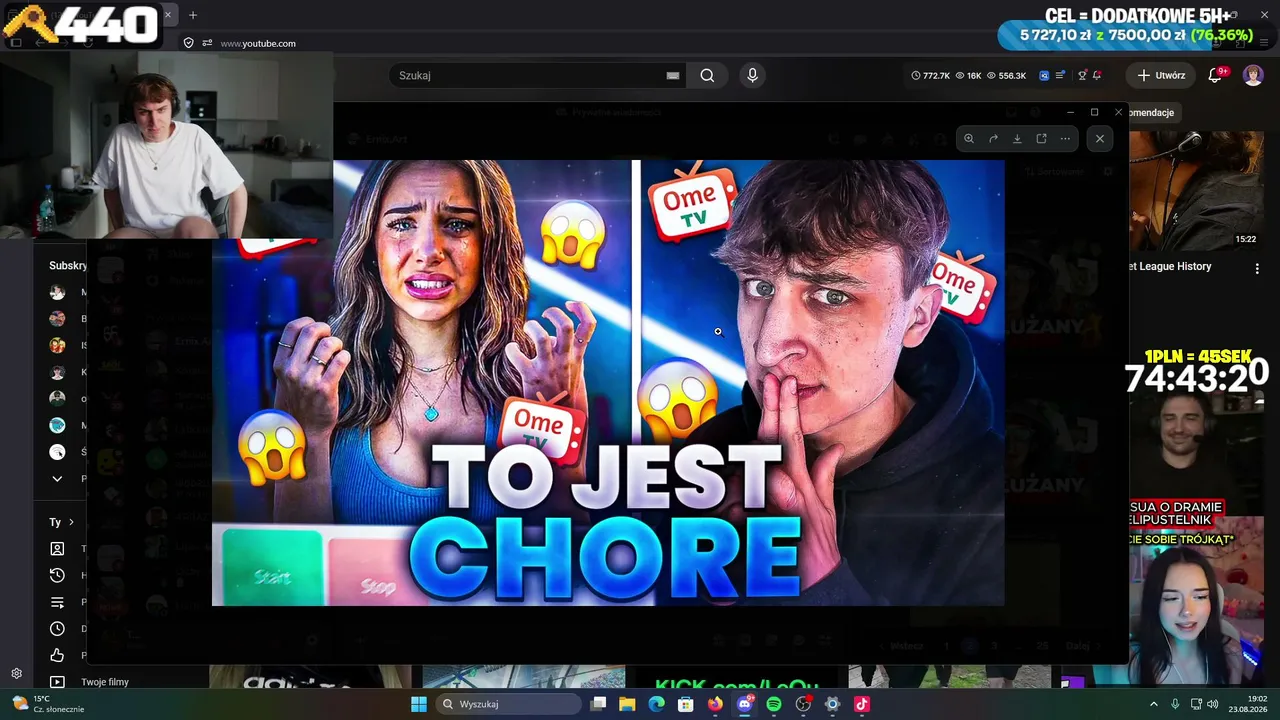Click the blue extension icon in YouTube header
Image resolution: width=1280 pixels, height=720 pixels.
click(x=1044, y=75)
